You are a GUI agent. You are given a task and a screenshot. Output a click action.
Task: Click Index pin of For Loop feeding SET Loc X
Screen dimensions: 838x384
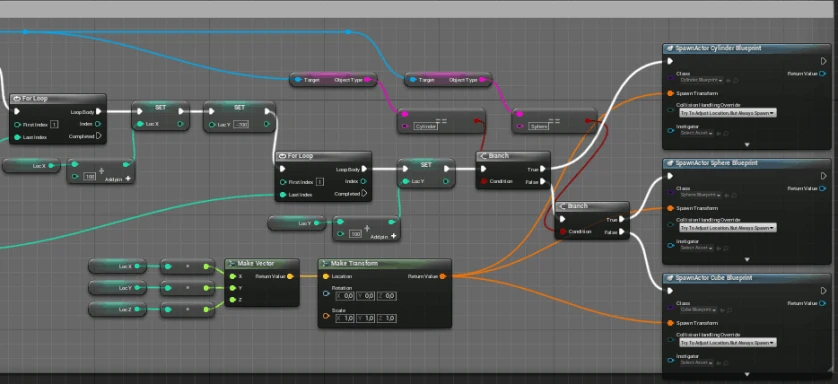[x=99, y=124]
